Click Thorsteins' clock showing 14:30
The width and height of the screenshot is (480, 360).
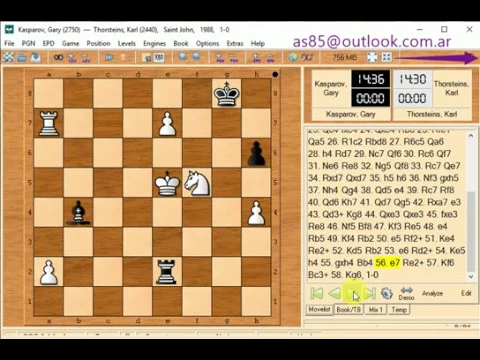tap(413, 79)
